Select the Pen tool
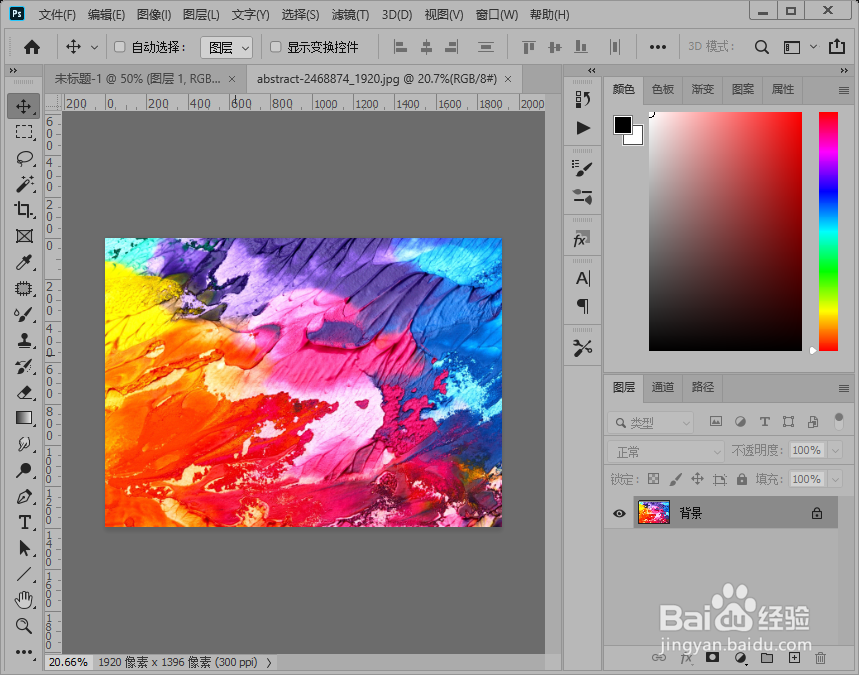 point(24,496)
